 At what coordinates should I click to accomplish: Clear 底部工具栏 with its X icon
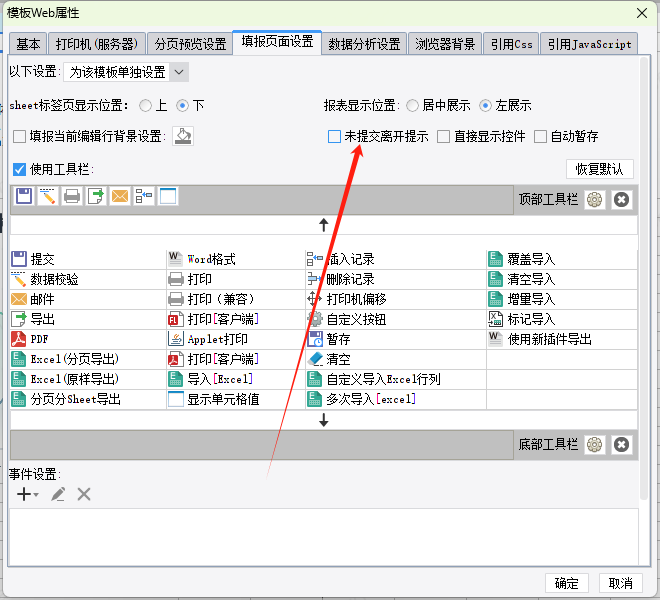(621, 445)
